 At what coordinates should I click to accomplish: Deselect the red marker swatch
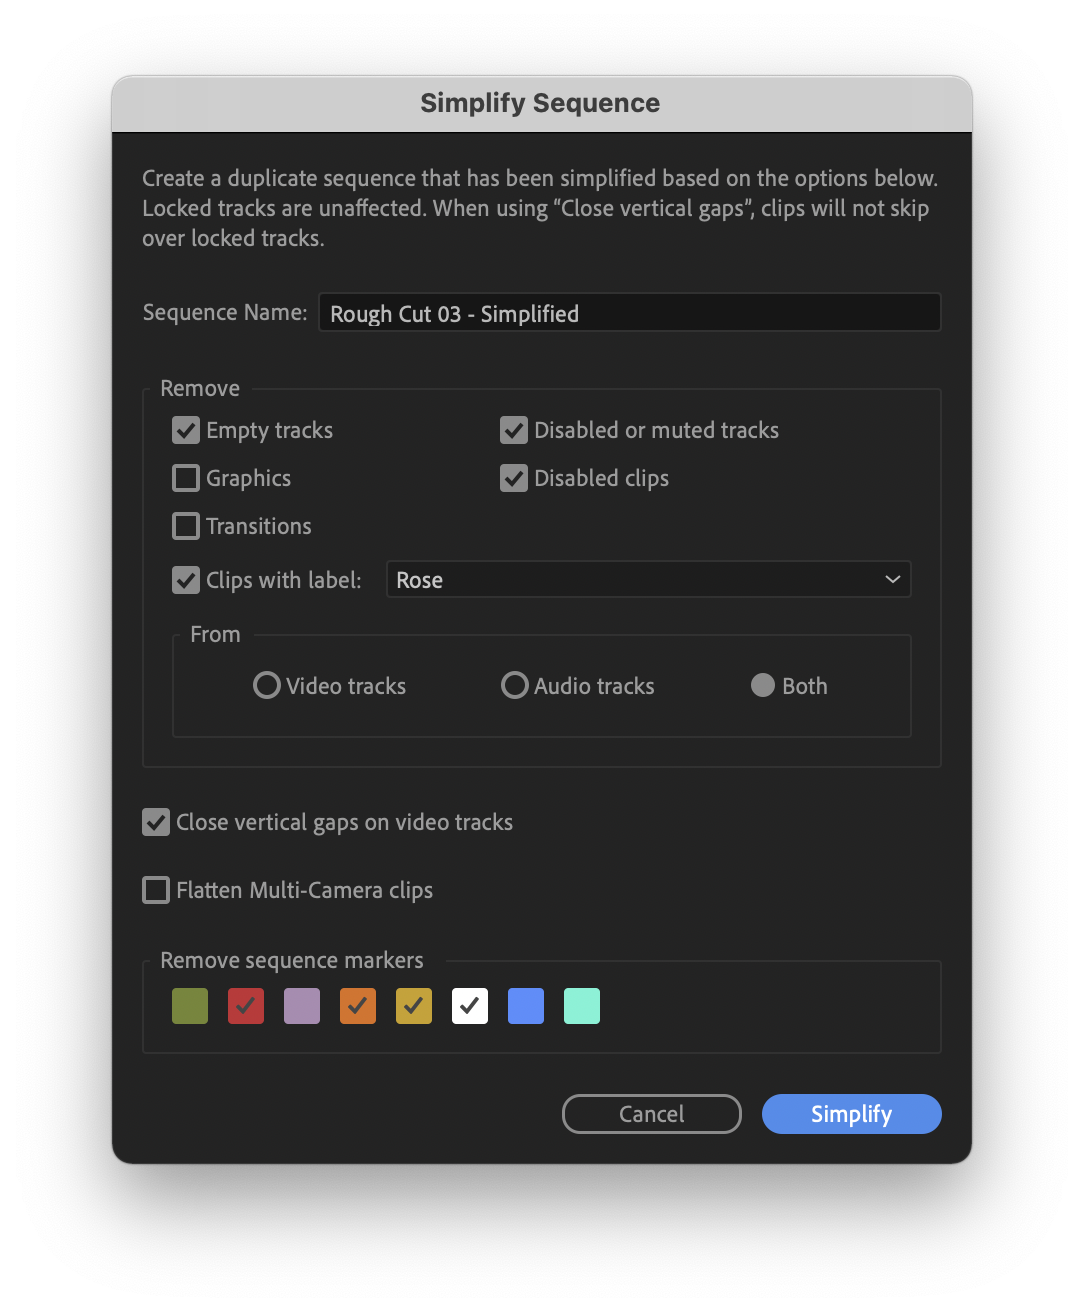click(x=245, y=1006)
